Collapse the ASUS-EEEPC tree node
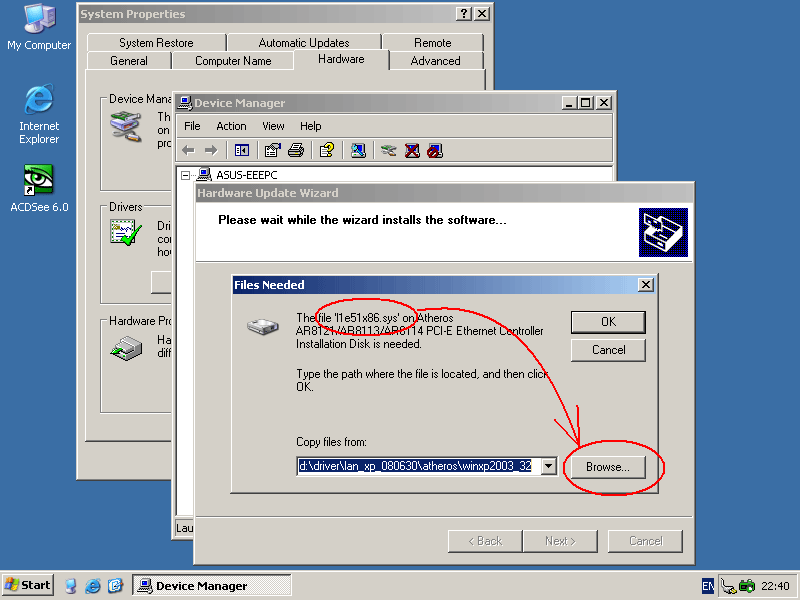 tap(186, 176)
